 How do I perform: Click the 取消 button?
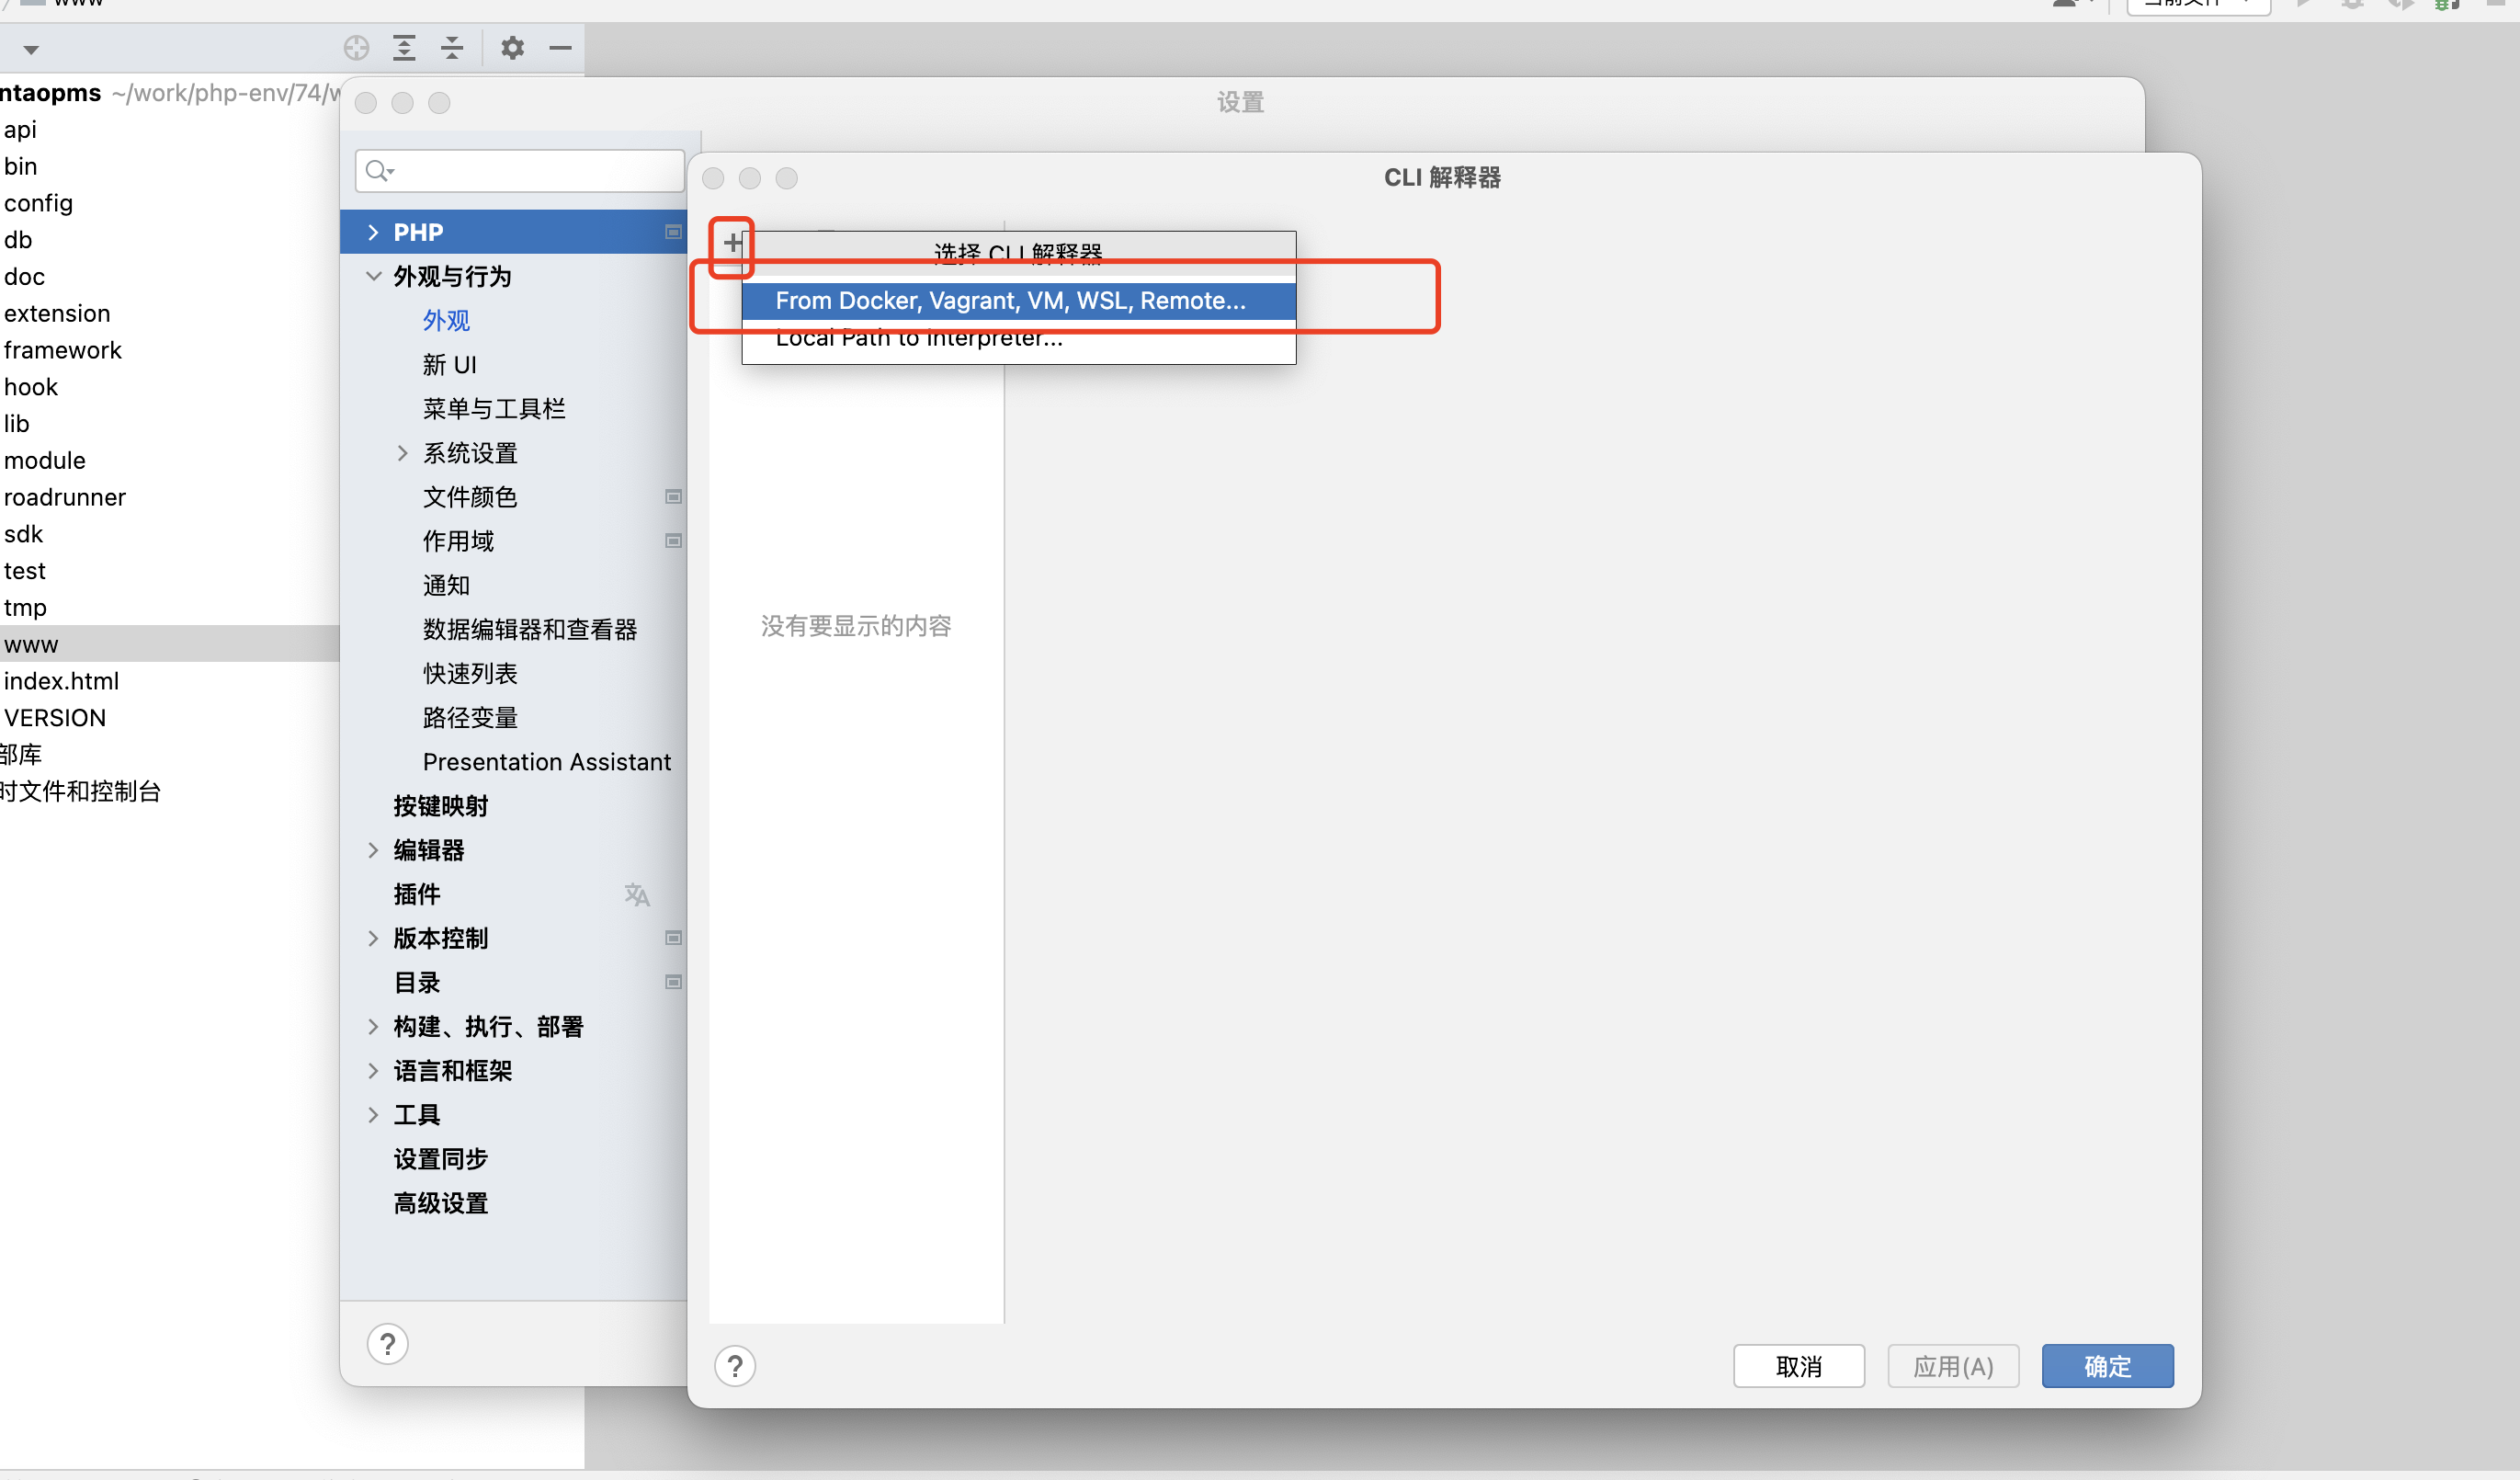click(x=1799, y=1366)
